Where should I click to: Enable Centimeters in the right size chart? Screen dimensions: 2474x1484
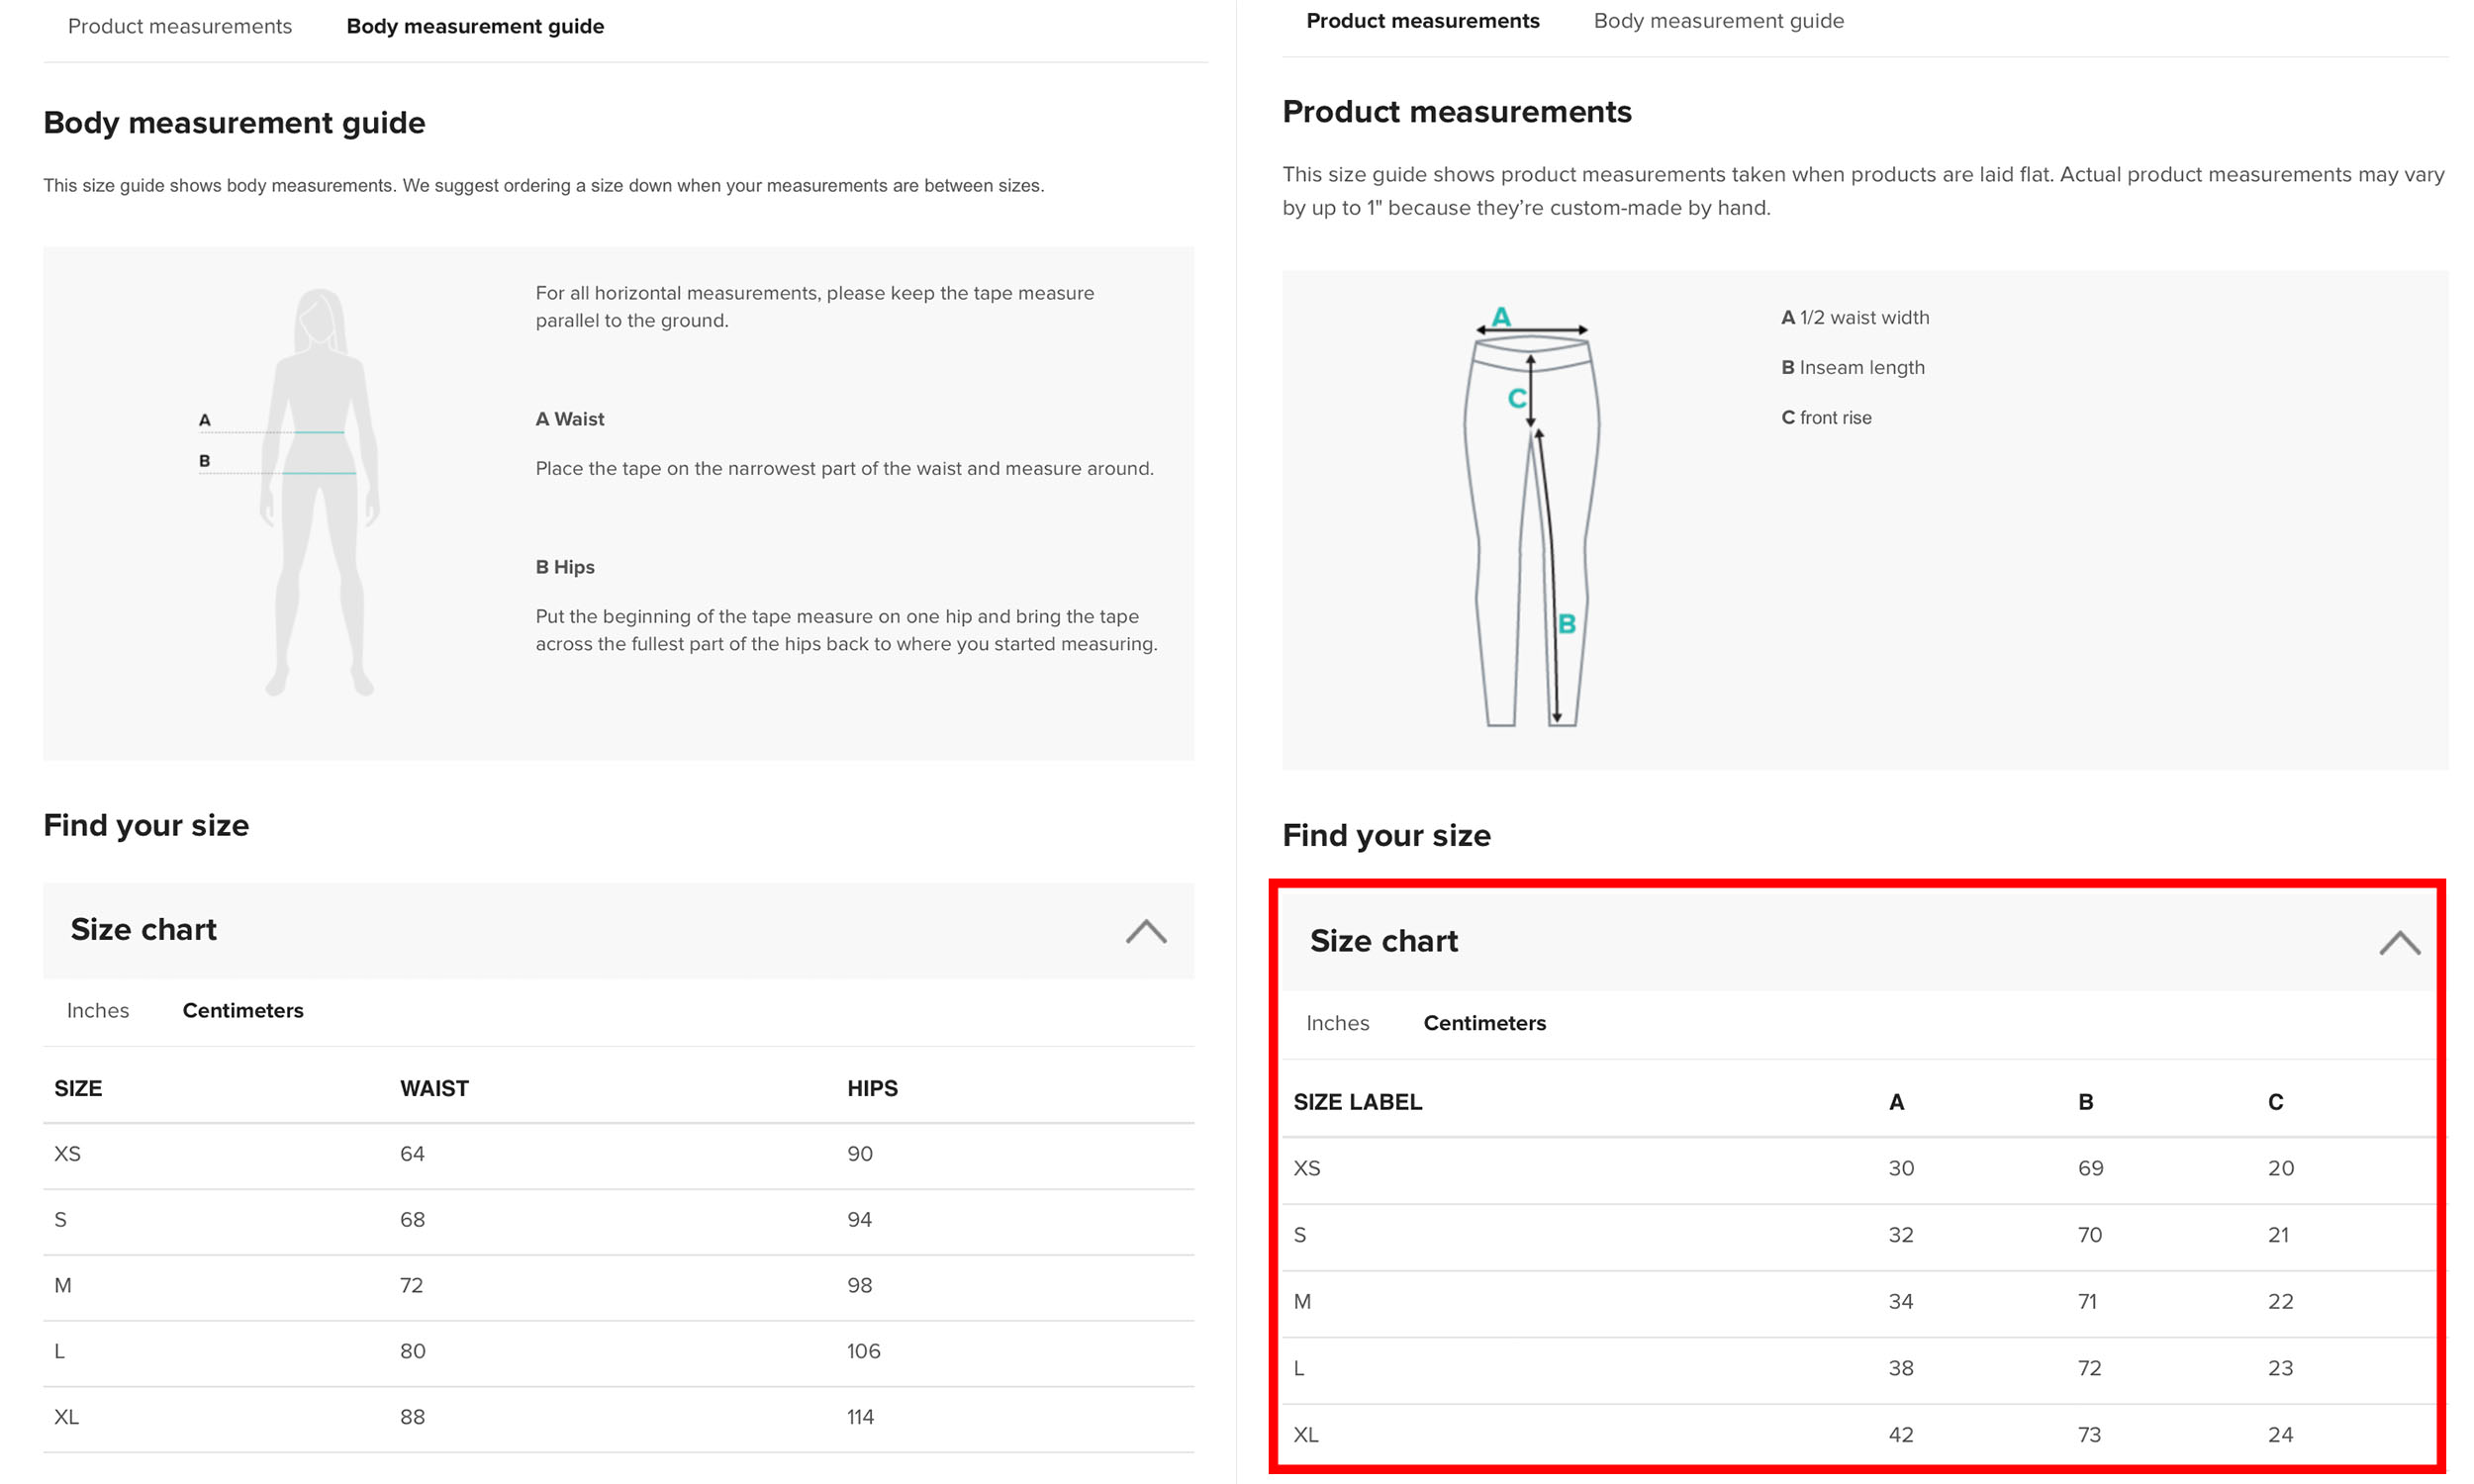(1485, 1022)
